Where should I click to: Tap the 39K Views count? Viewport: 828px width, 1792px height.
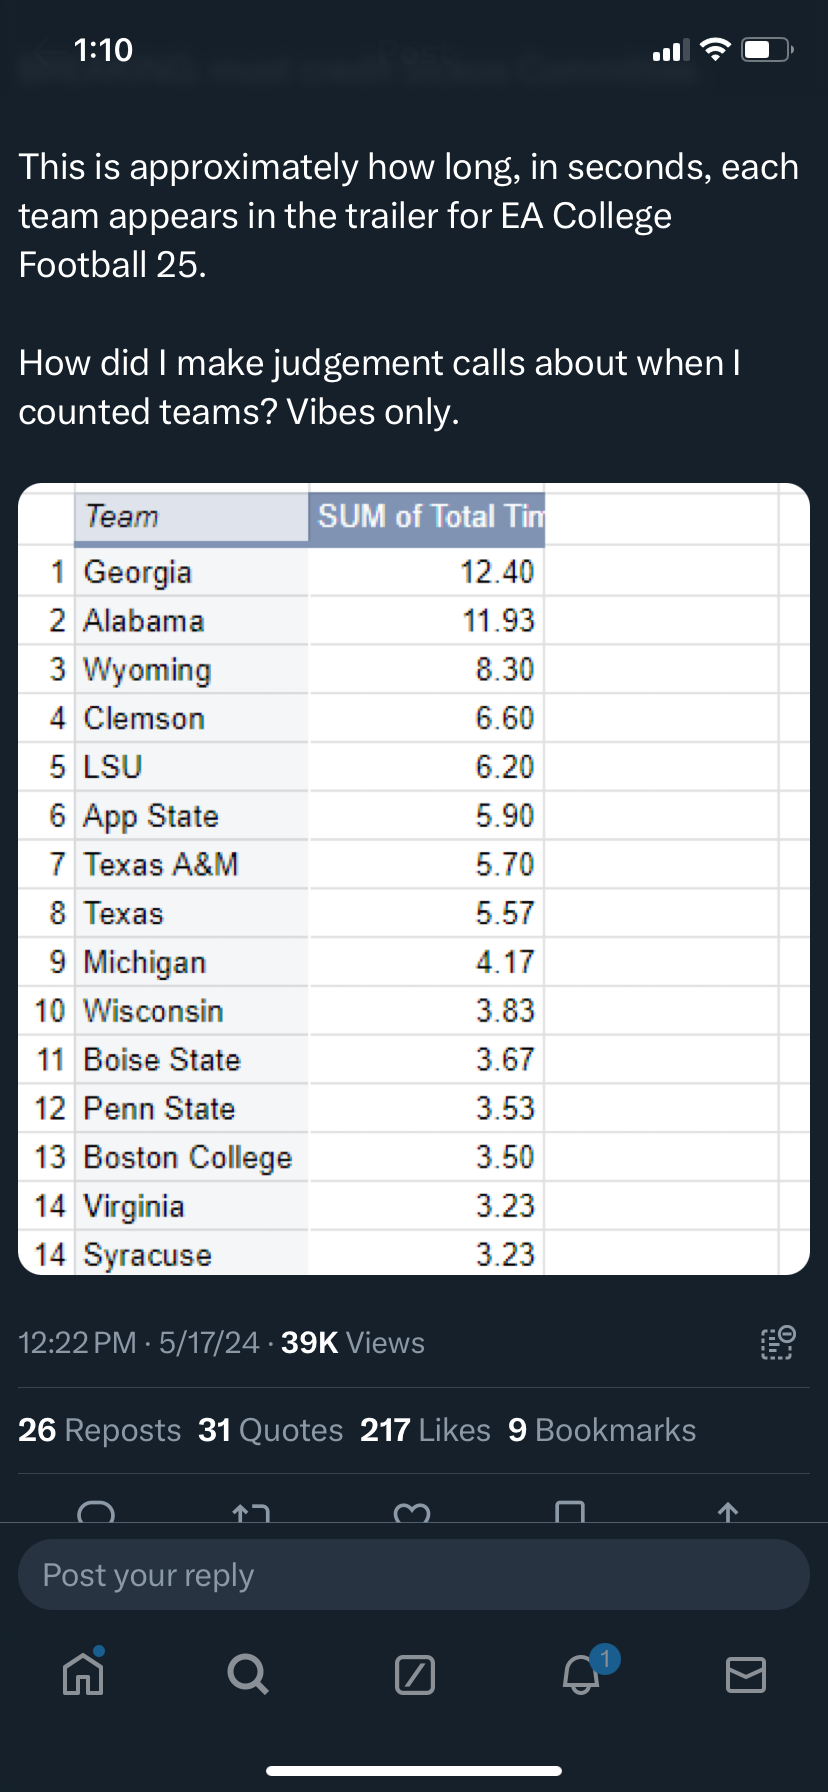click(352, 1342)
